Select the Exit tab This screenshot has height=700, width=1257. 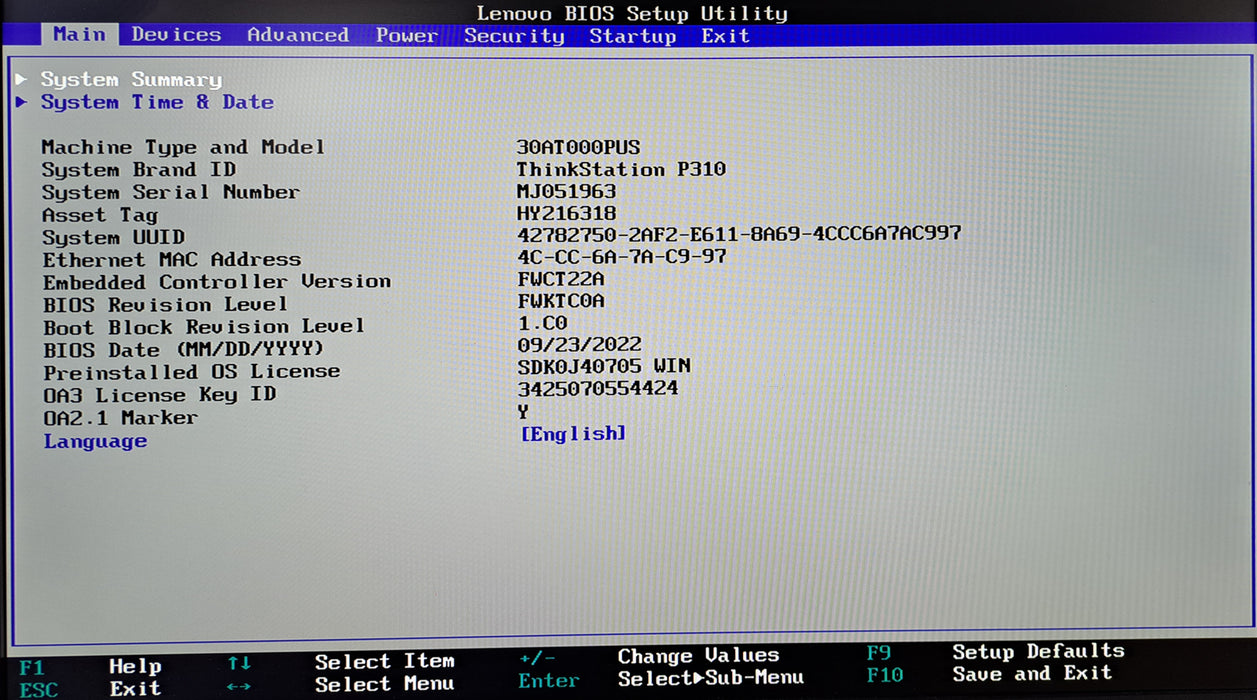tap(725, 36)
